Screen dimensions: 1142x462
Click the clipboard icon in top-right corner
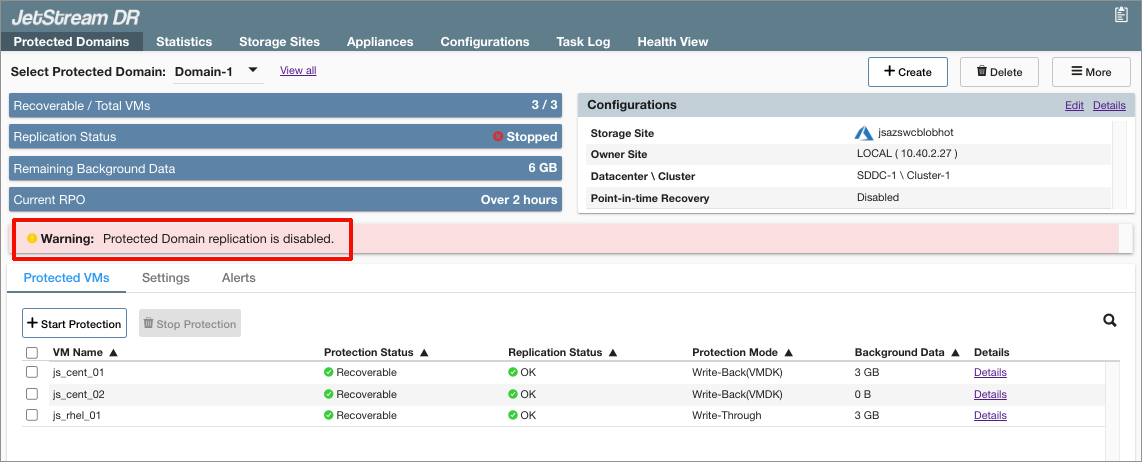pyautogui.click(x=1121, y=14)
